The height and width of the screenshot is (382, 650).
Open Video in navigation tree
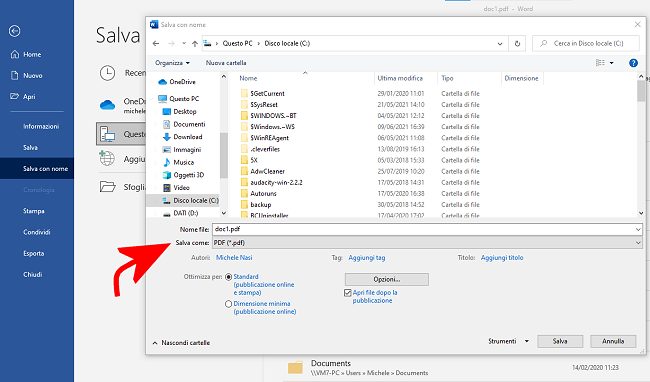pyautogui.click(x=177, y=188)
